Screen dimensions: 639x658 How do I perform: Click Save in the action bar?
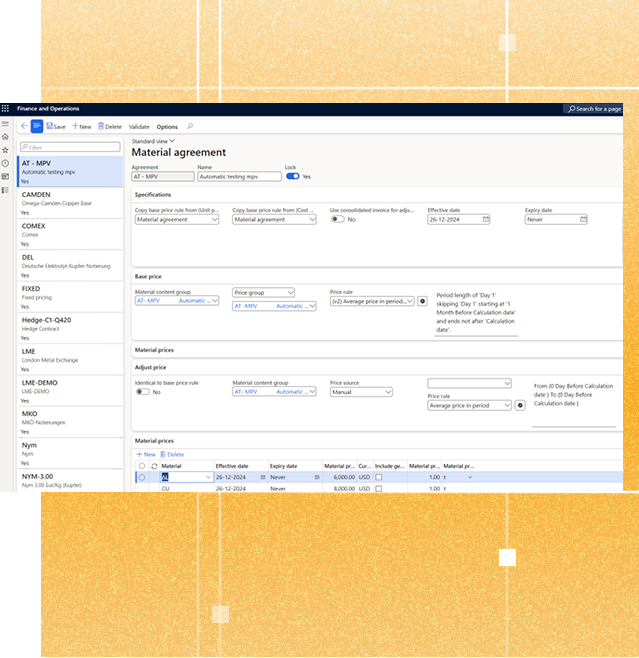[x=56, y=127]
